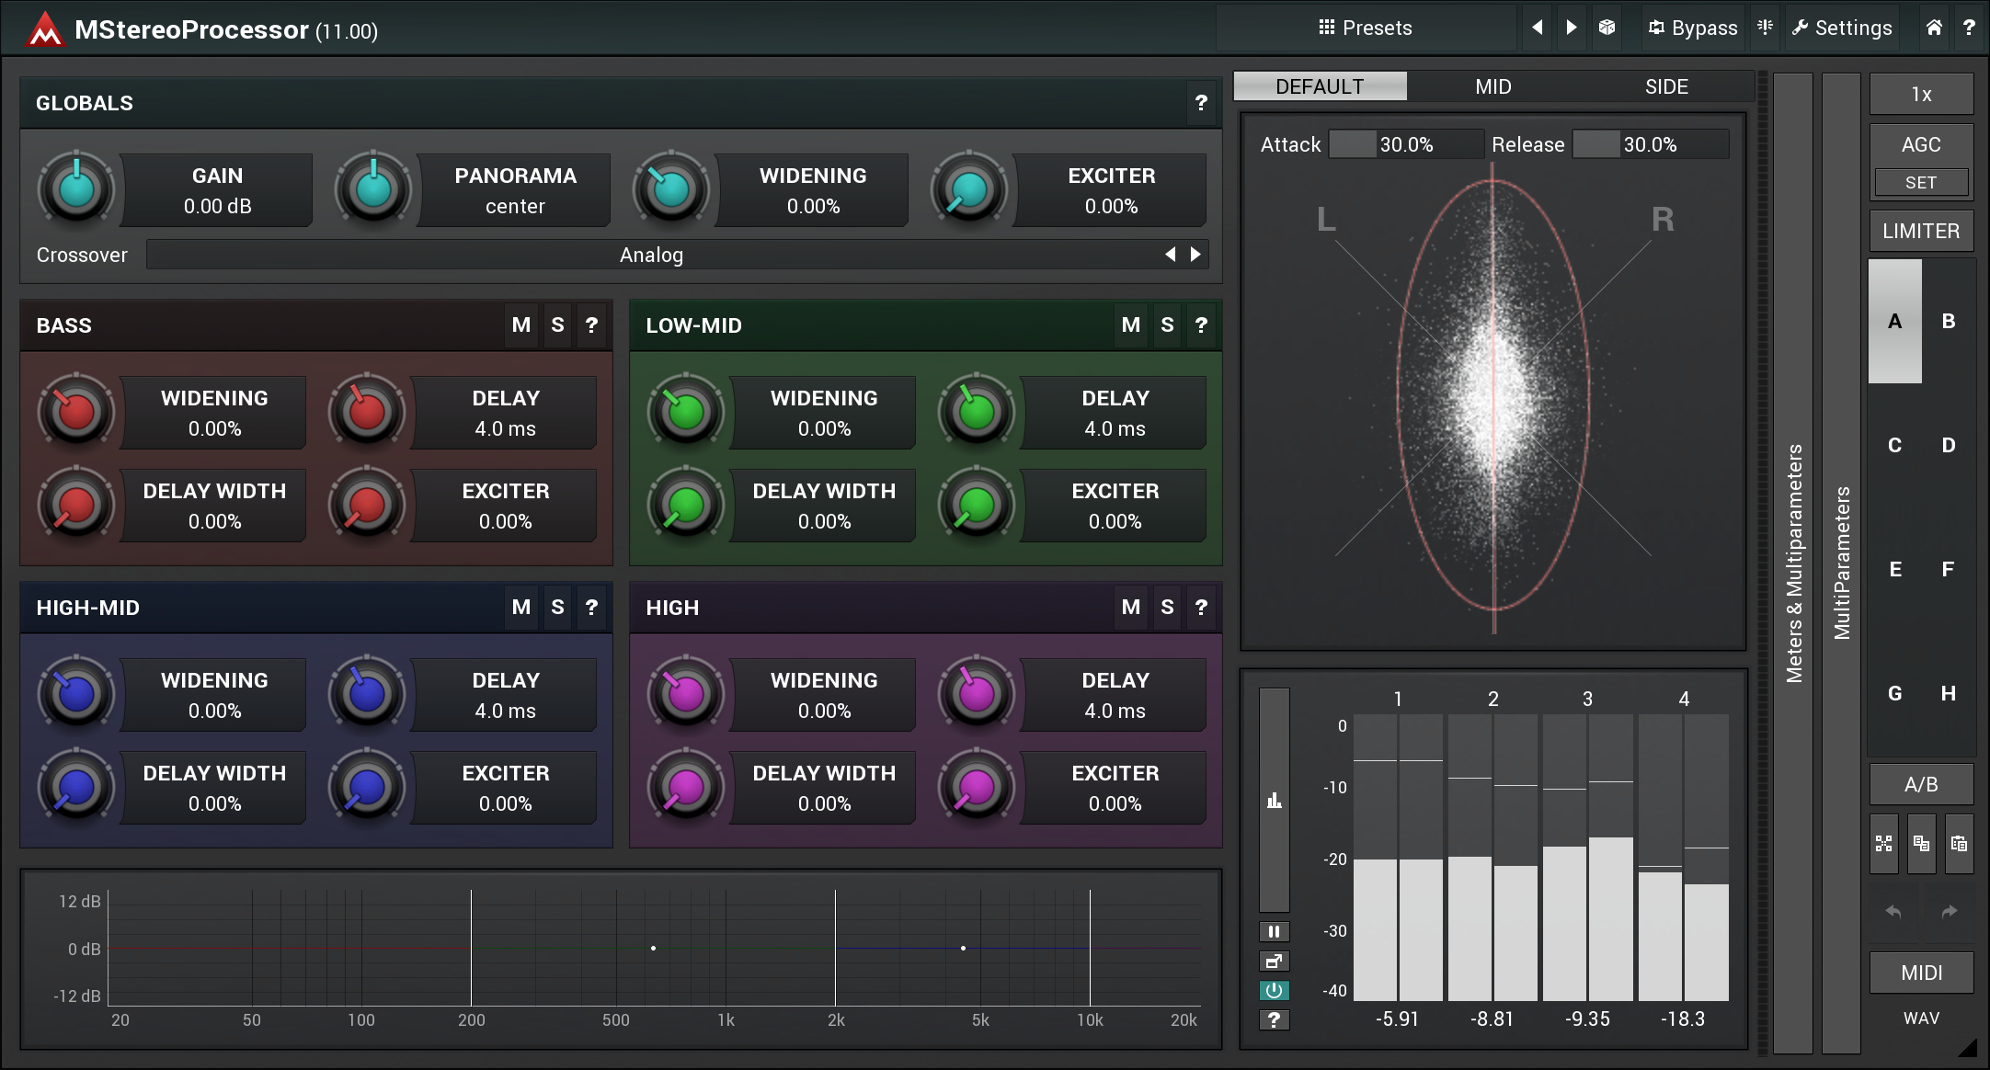Screen dimensions: 1990x1070
Task: Open the Presets browser
Action: 1365,28
